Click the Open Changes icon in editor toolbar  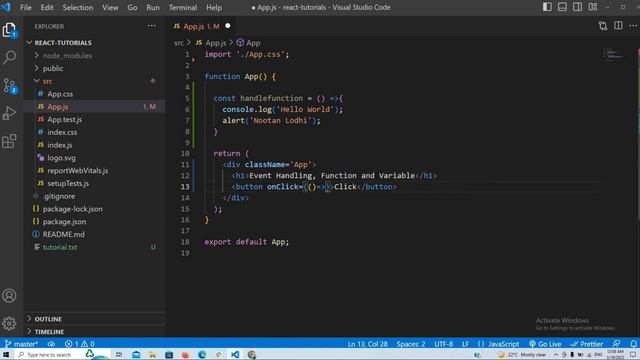pyautogui.click(x=603, y=26)
